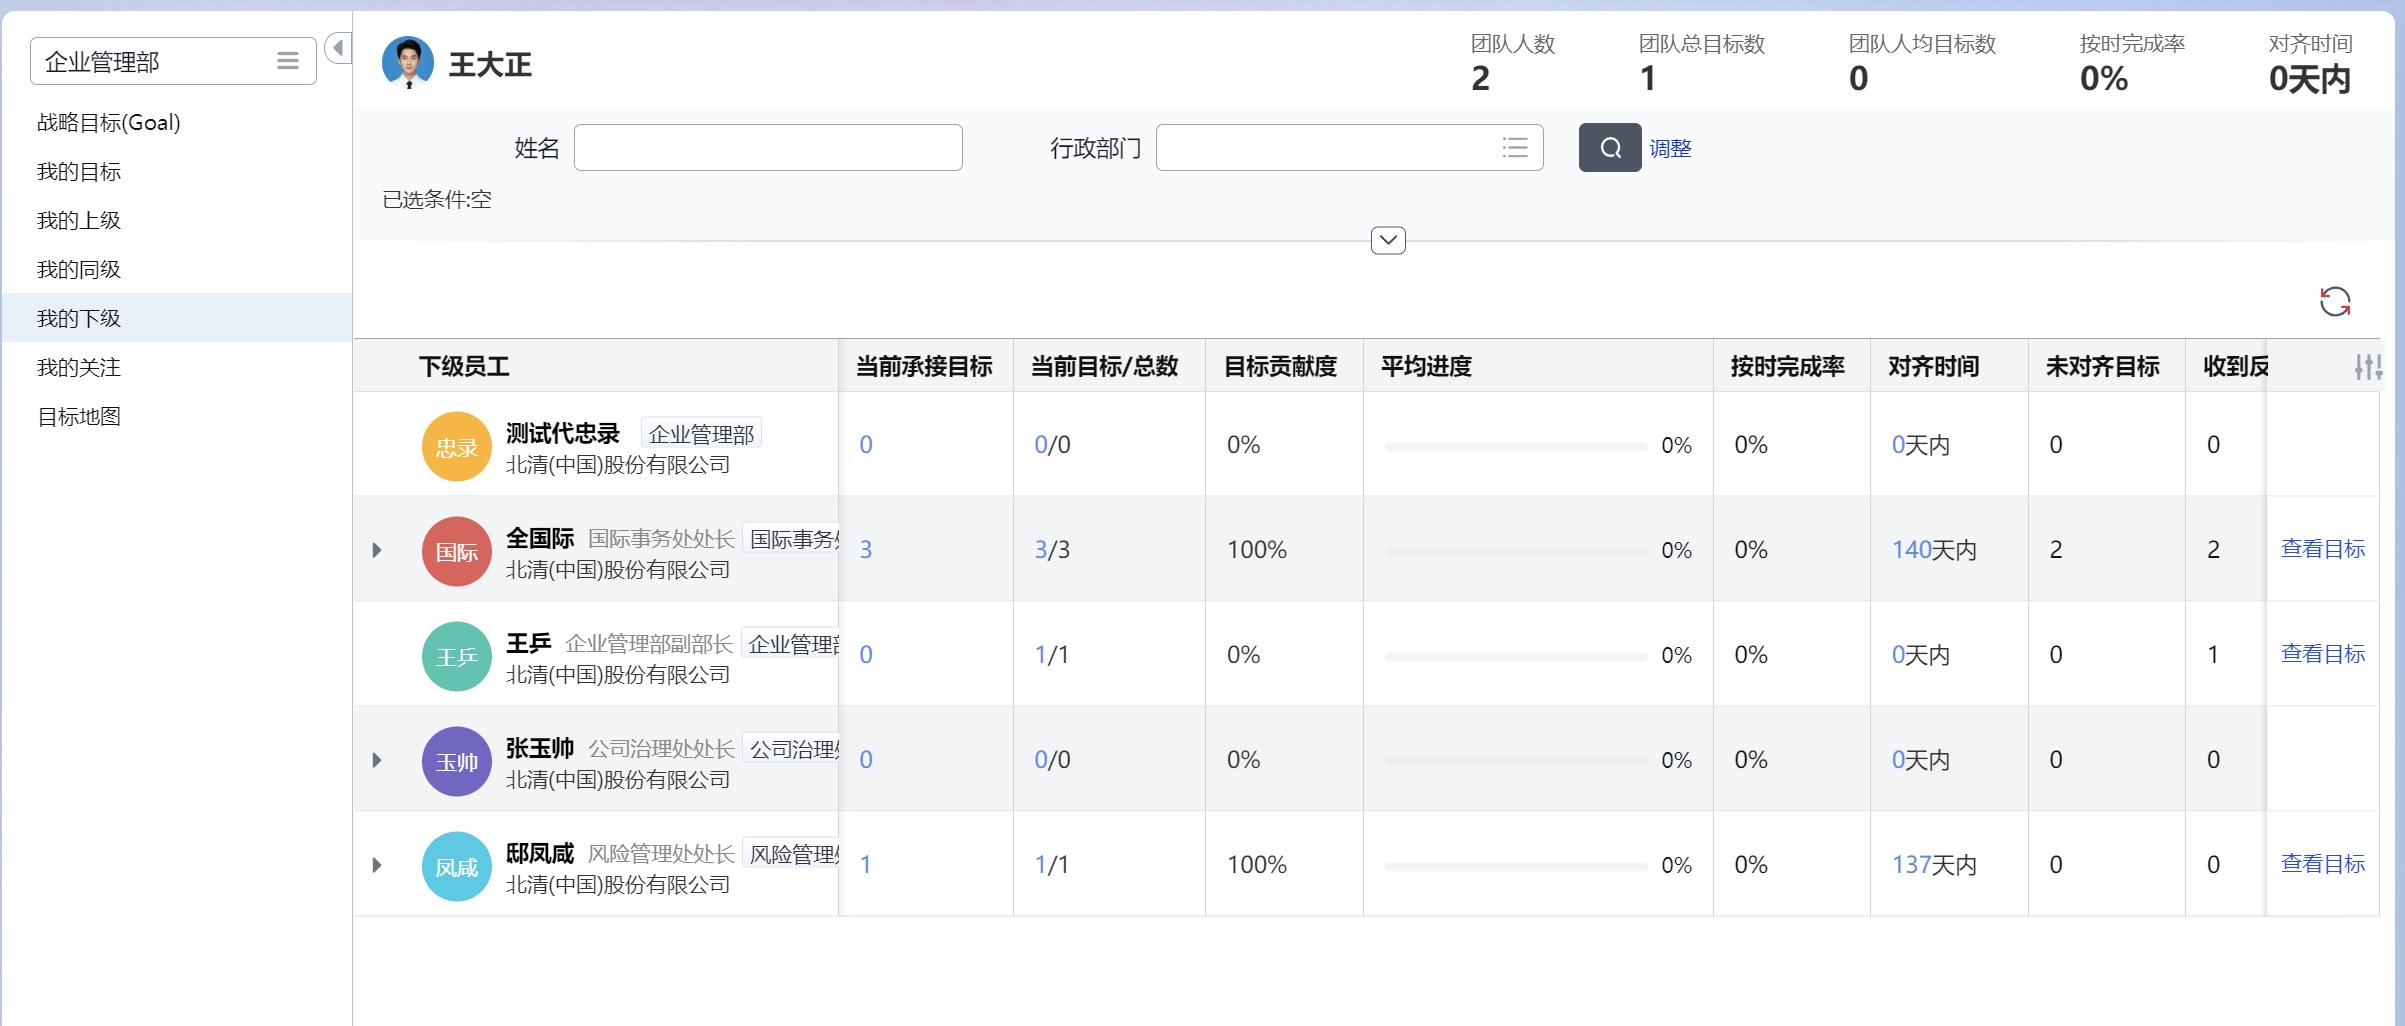The width and height of the screenshot is (2405, 1026).
Task: Click 137天内 alignment time for 邸凤咸
Action: [x=1934, y=865]
